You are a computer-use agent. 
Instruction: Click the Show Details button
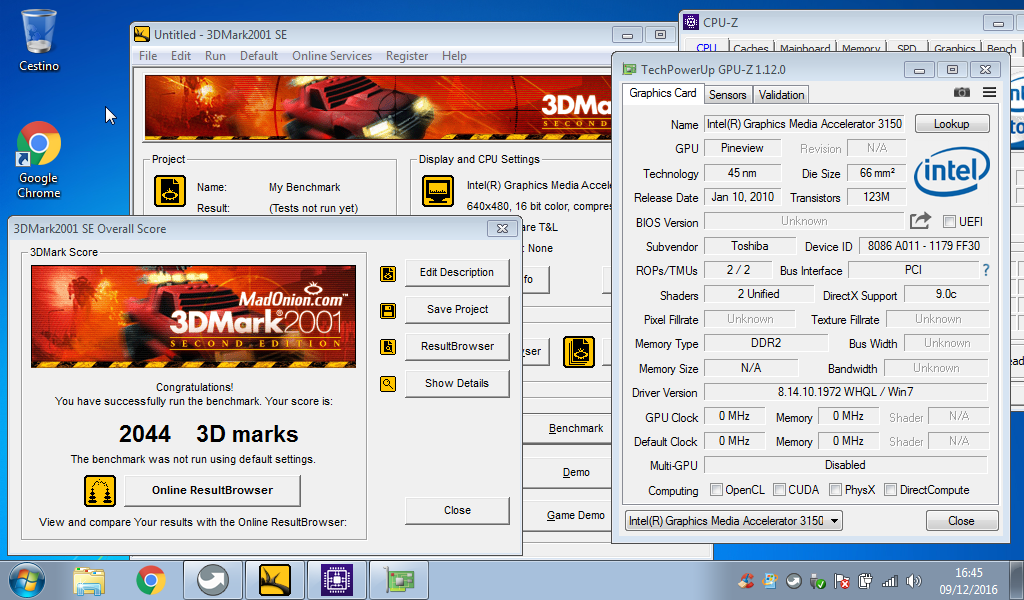pos(457,383)
